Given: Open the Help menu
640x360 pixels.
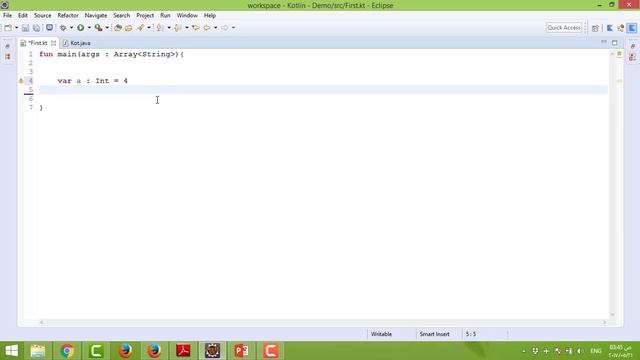Looking at the screenshot, I should pyautogui.click(x=210, y=16).
